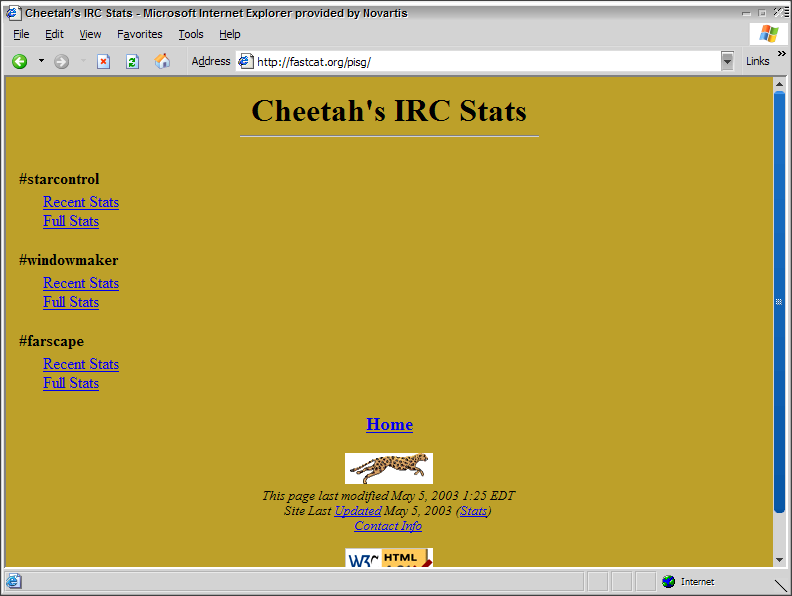
Task: Click the Stop loading icon
Action: point(104,62)
